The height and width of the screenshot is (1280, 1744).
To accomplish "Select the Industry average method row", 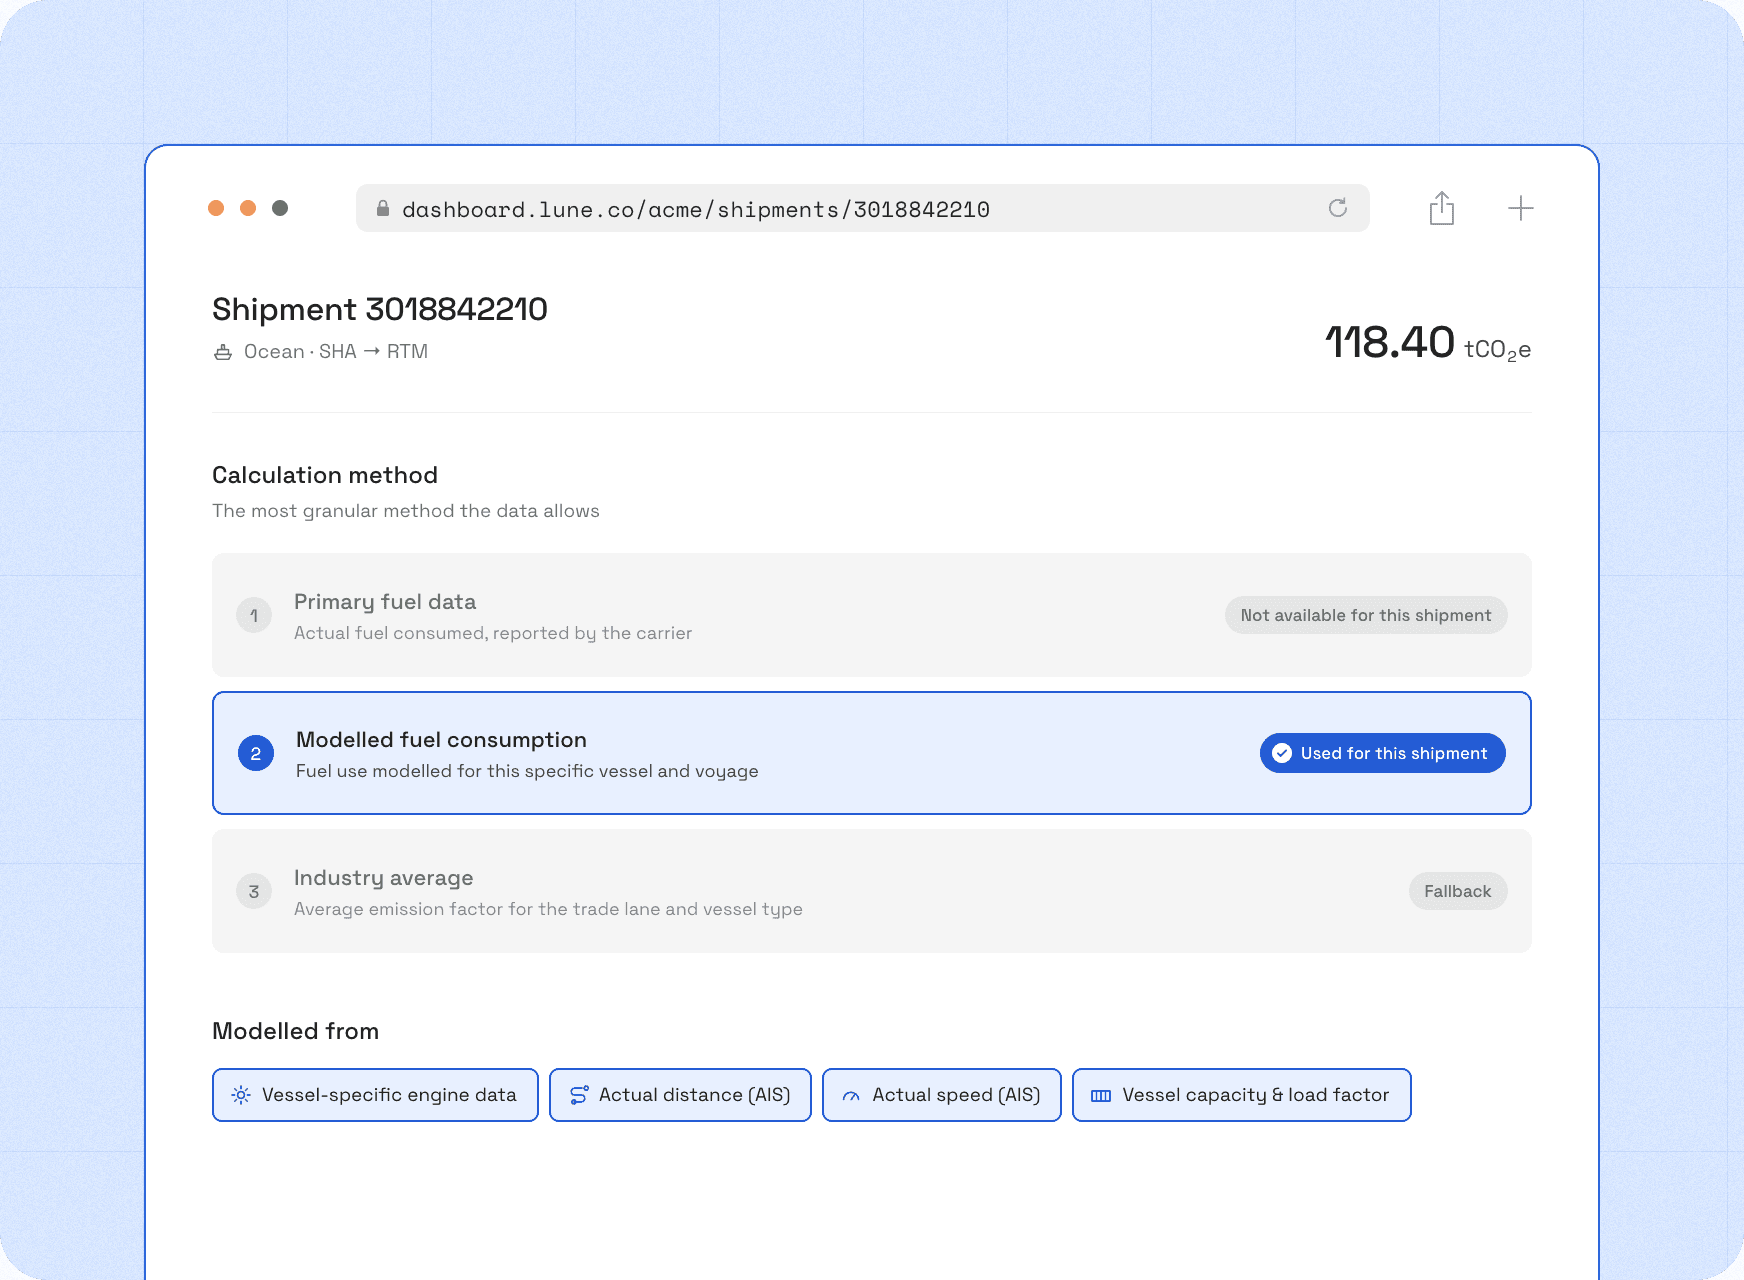I will pos(872,891).
